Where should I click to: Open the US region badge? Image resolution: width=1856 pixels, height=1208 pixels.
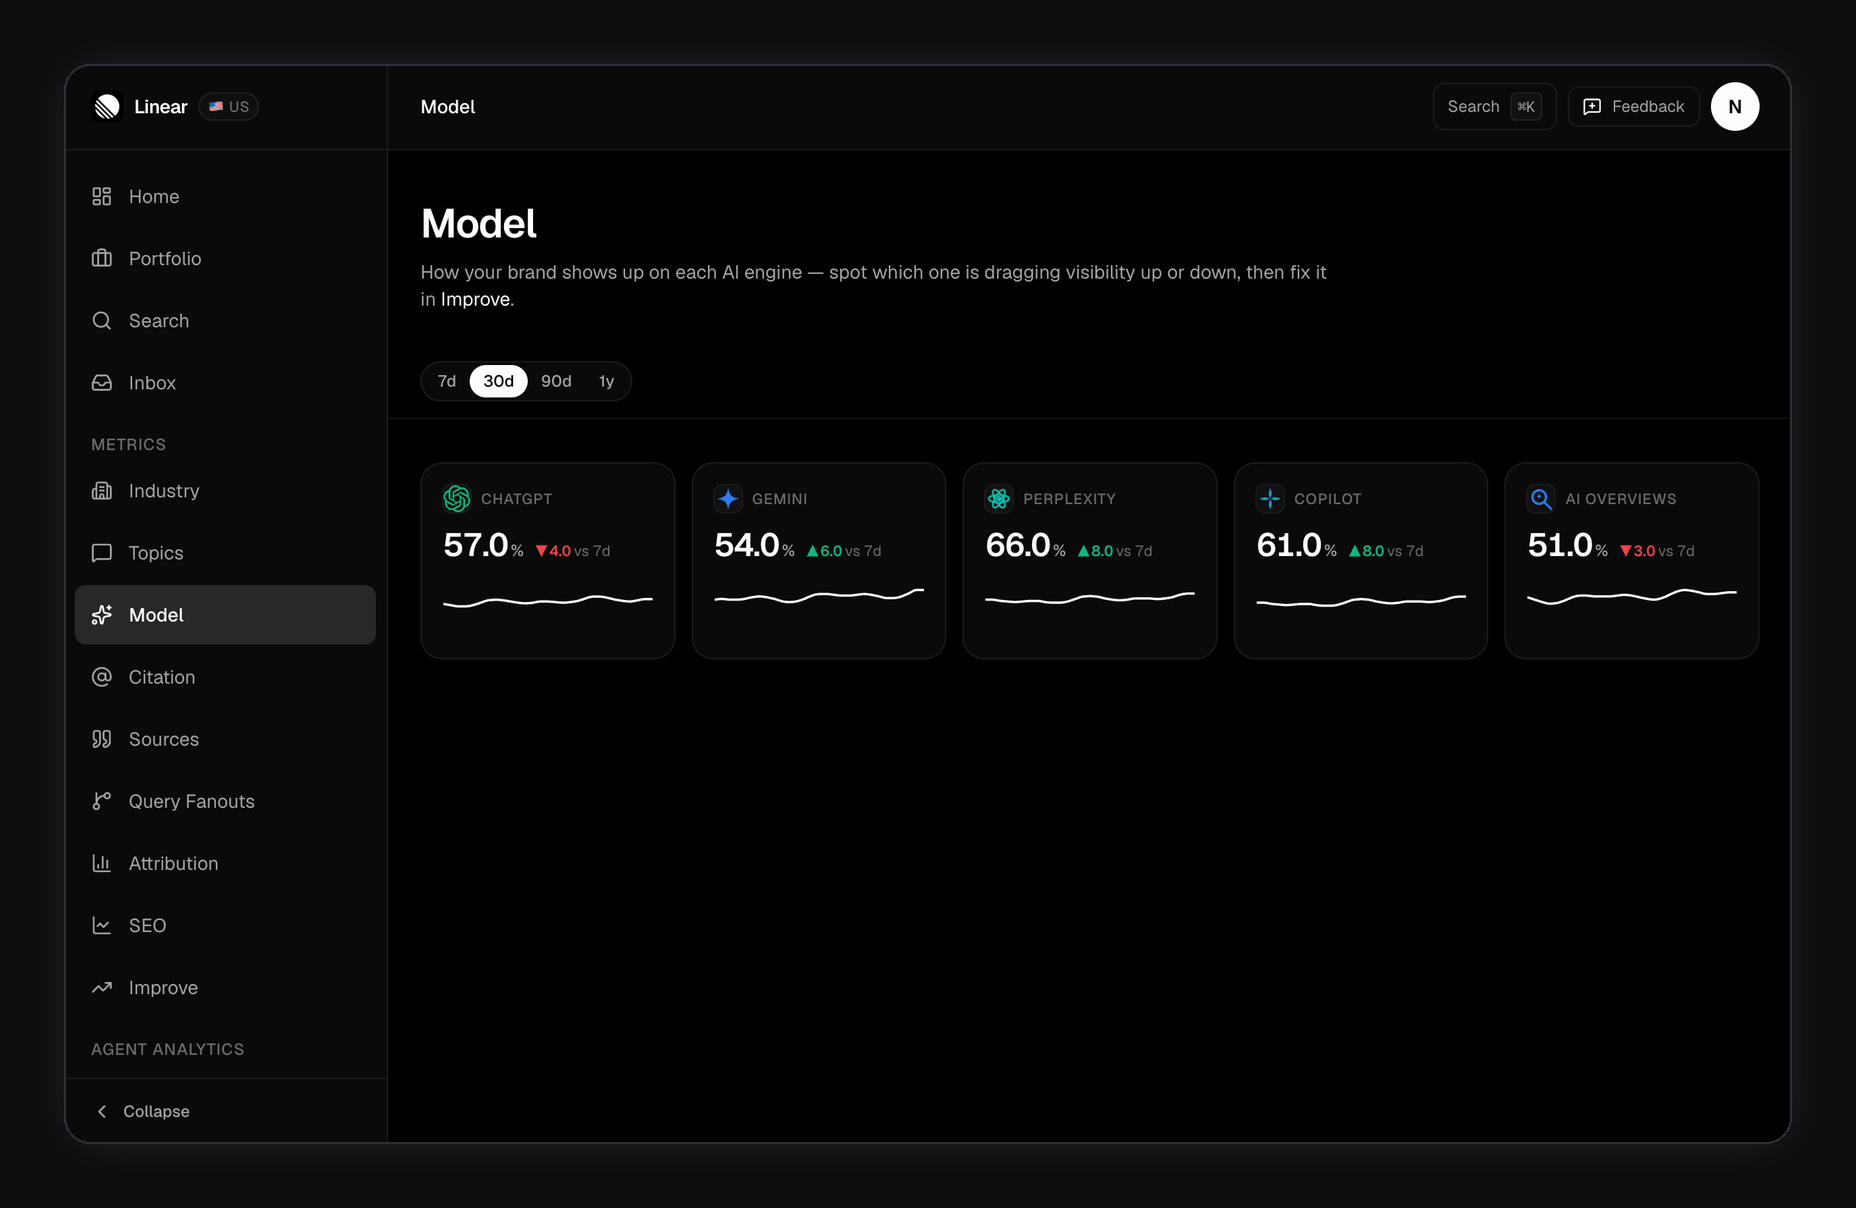(x=229, y=107)
